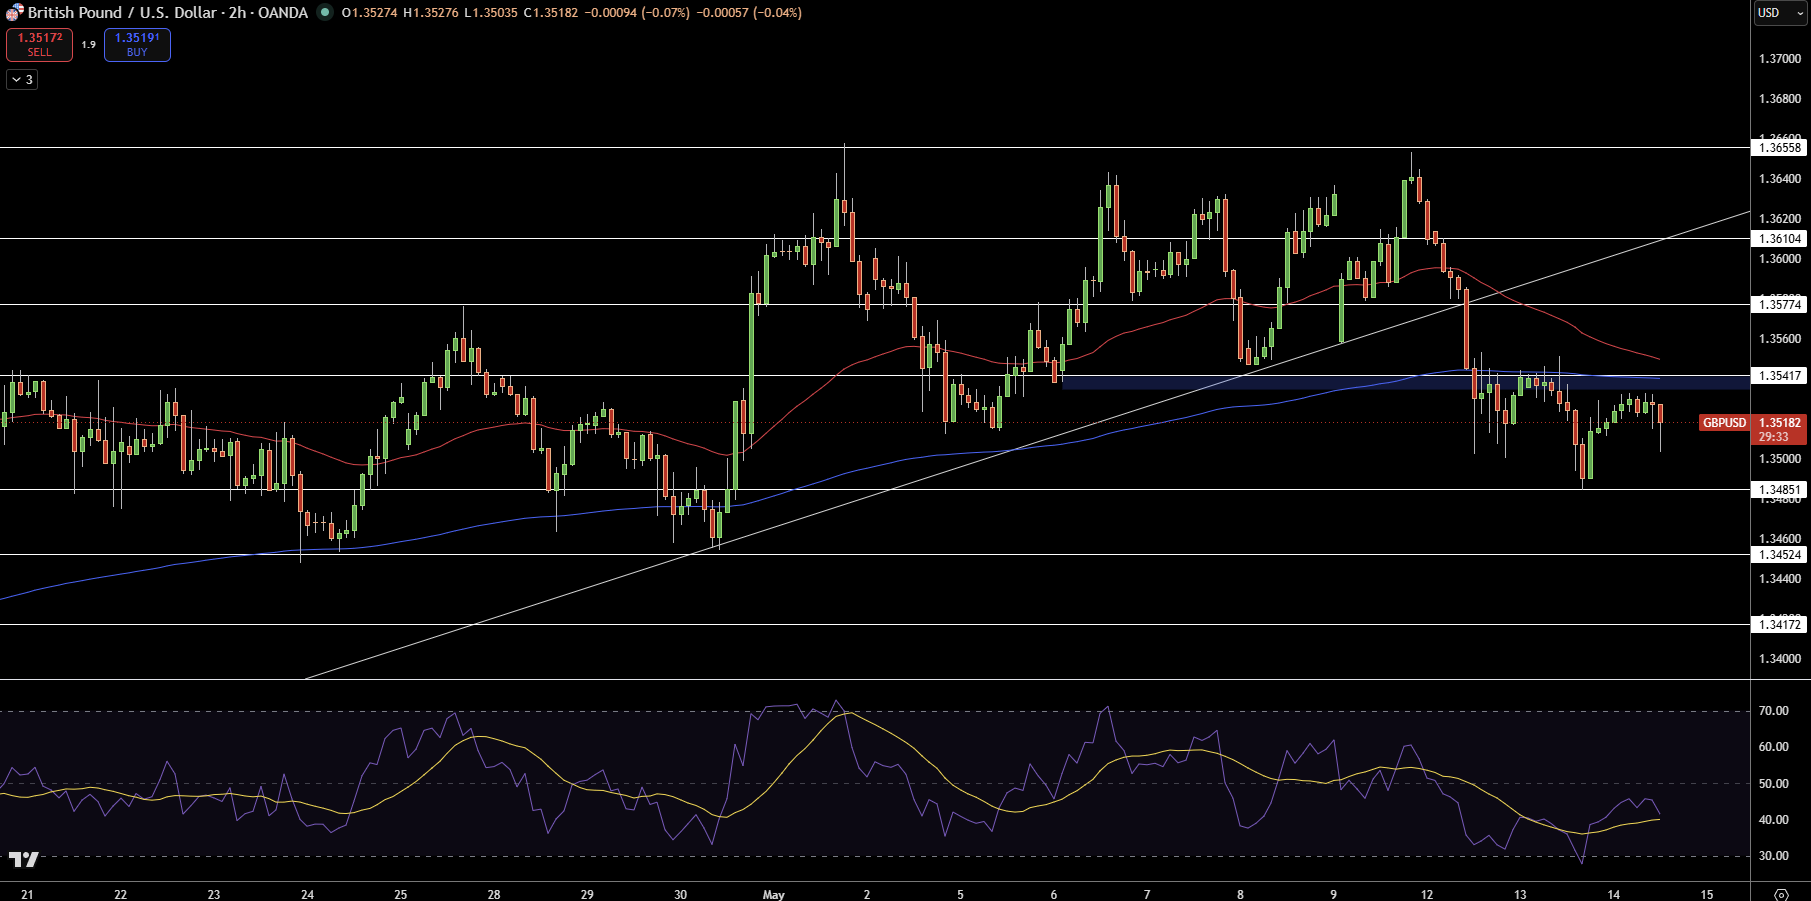Click the RSI 50.00 scale value
The width and height of the screenshot is (1811, 901).
pyautogui.click(x=1774, y=784)
